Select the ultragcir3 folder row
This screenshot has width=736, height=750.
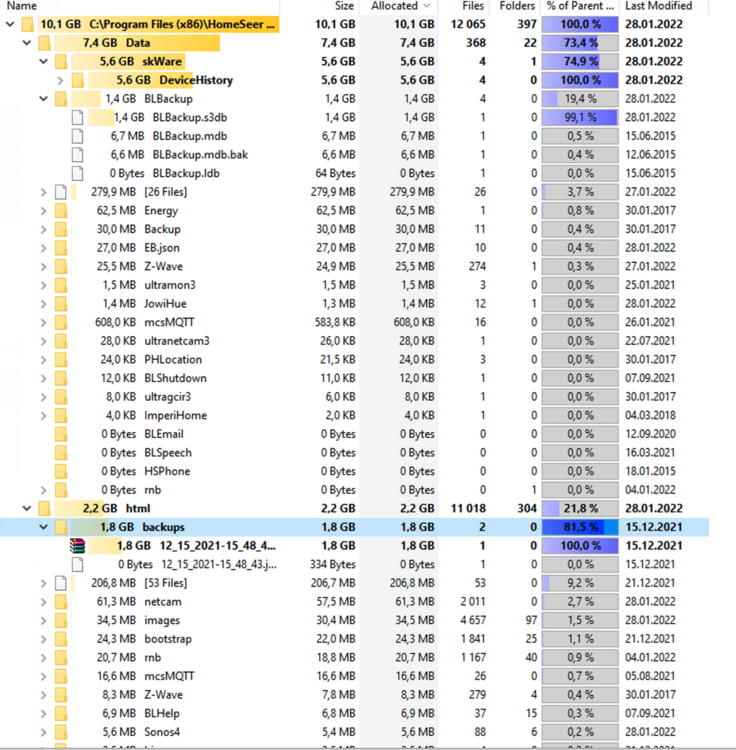tap(354, 397)
